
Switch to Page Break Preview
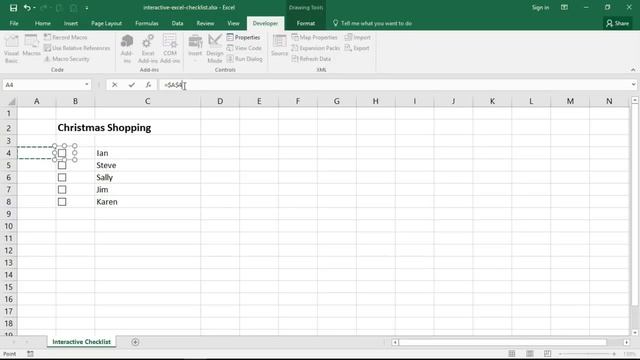(x=547, y=353)
